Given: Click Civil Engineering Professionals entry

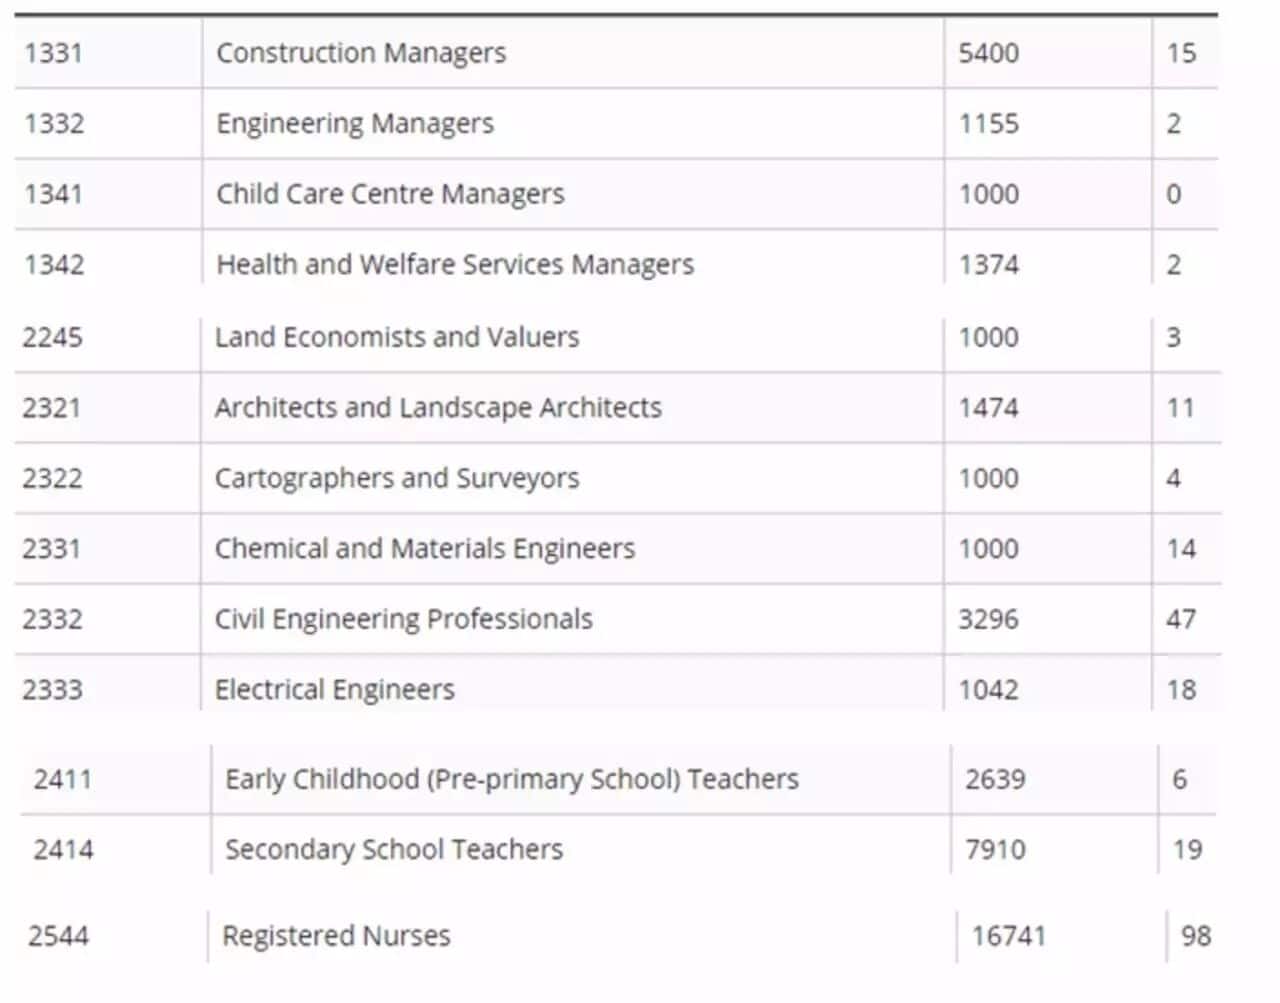Looking at the screenshot, I should pyautogui.click(x=404, y=620).
